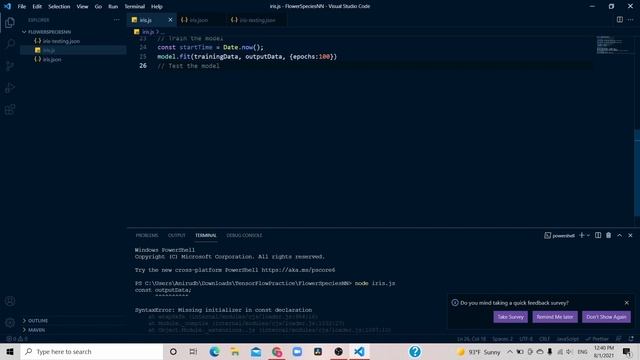640x360 pixels.
Task: Click the Remind Me later button
Action: tap(555, 317)
